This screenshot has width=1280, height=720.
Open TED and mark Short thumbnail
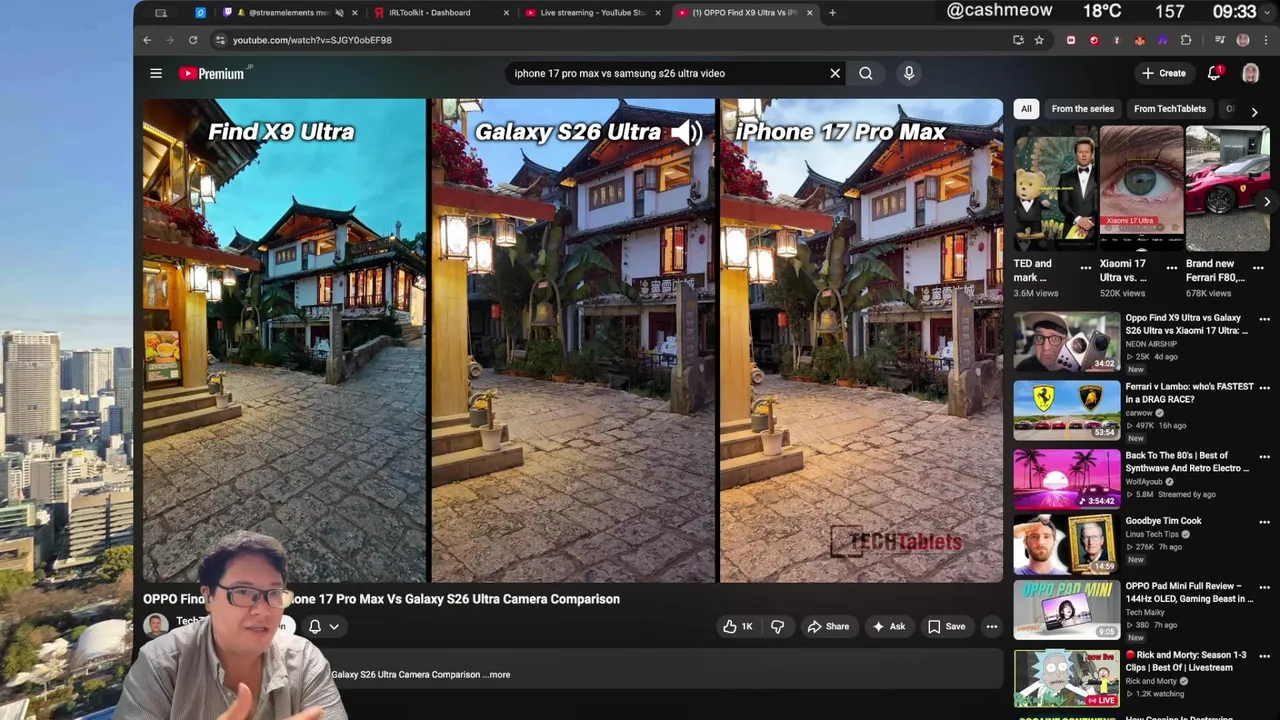(x=1055, y=186)
